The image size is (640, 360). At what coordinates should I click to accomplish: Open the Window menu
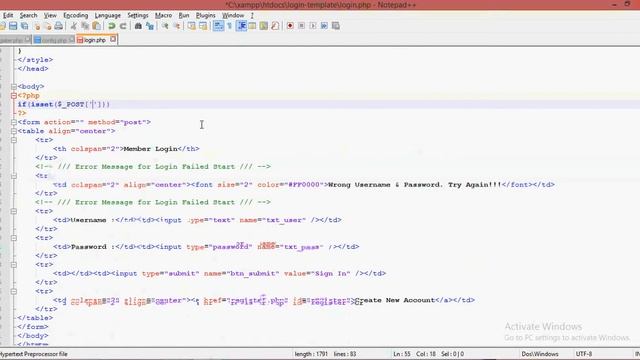click(233, 15)
